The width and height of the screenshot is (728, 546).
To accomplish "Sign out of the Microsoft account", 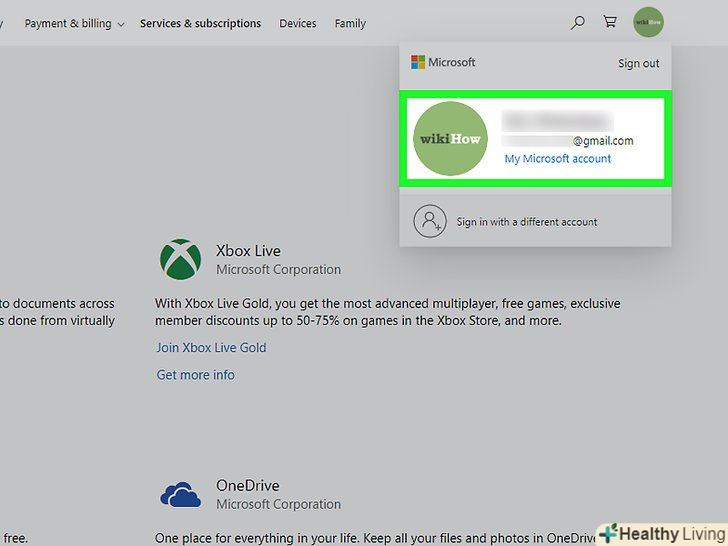I will [638, 63].
